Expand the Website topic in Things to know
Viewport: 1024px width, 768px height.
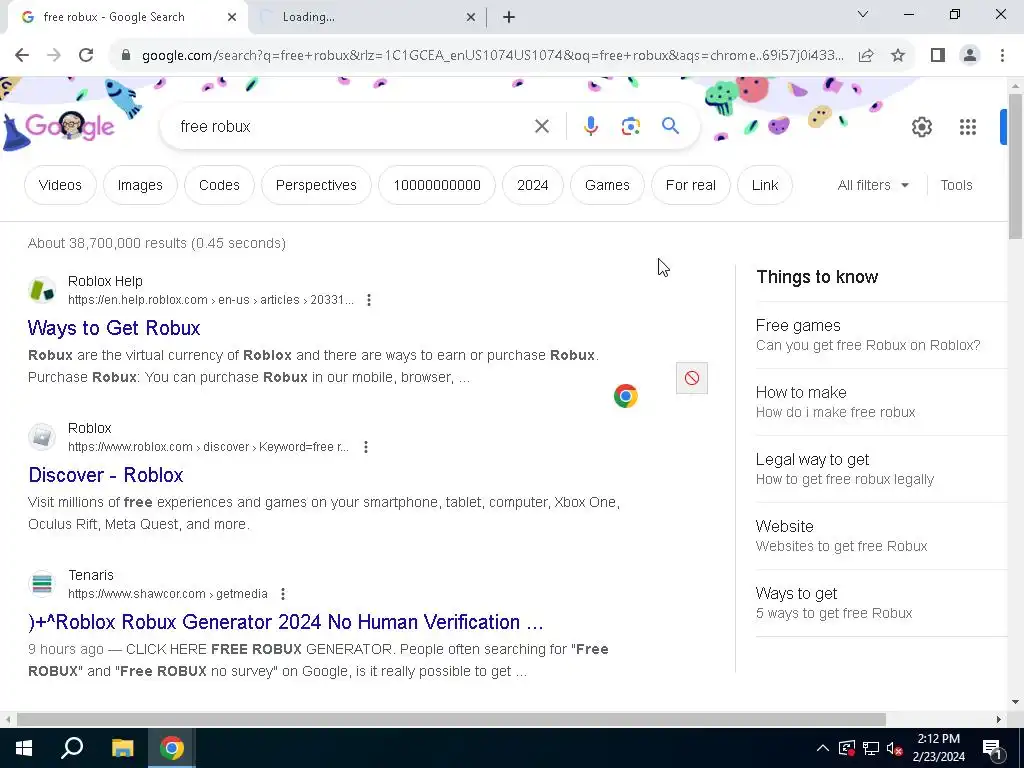(882, 536)
